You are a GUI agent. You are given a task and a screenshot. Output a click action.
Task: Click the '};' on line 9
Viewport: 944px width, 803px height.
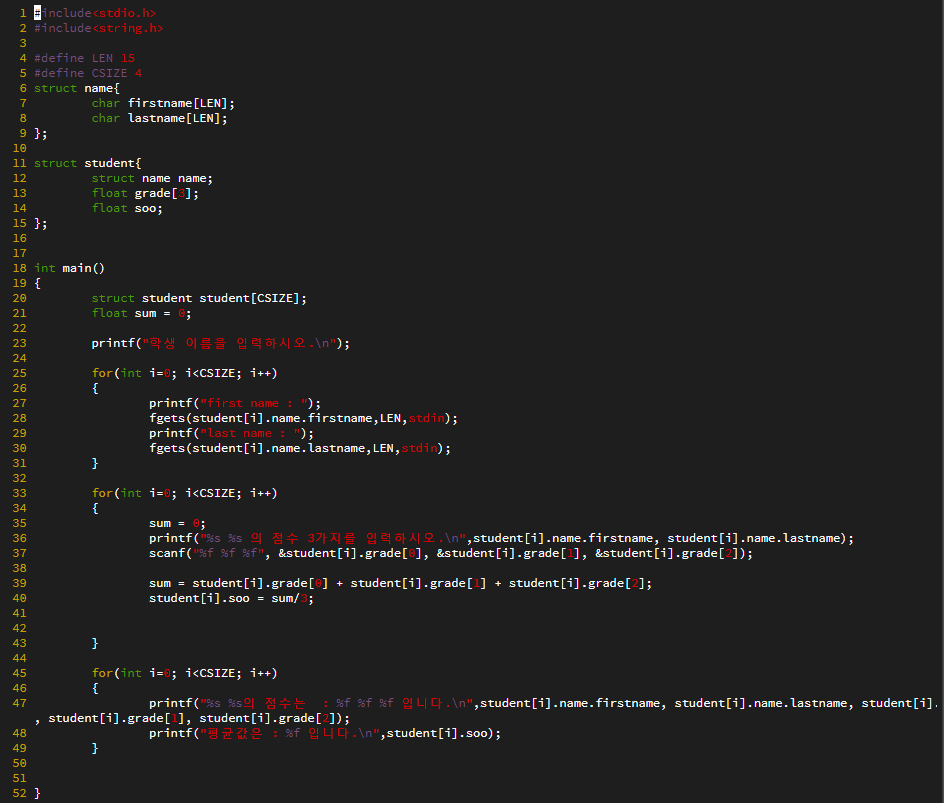pos(41,134)
